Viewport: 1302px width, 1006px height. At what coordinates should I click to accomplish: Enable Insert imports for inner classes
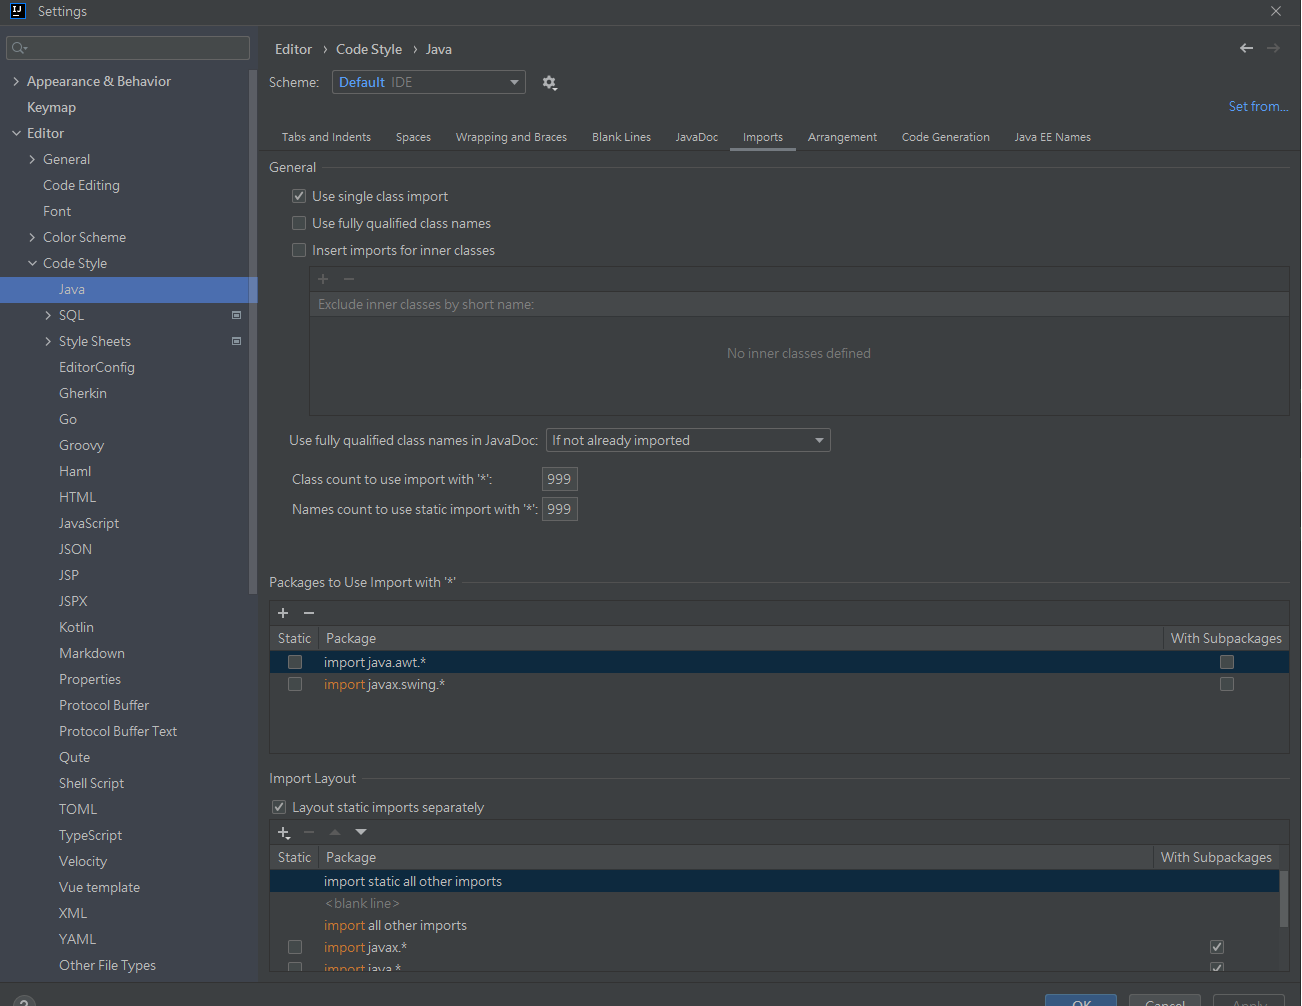299,250
